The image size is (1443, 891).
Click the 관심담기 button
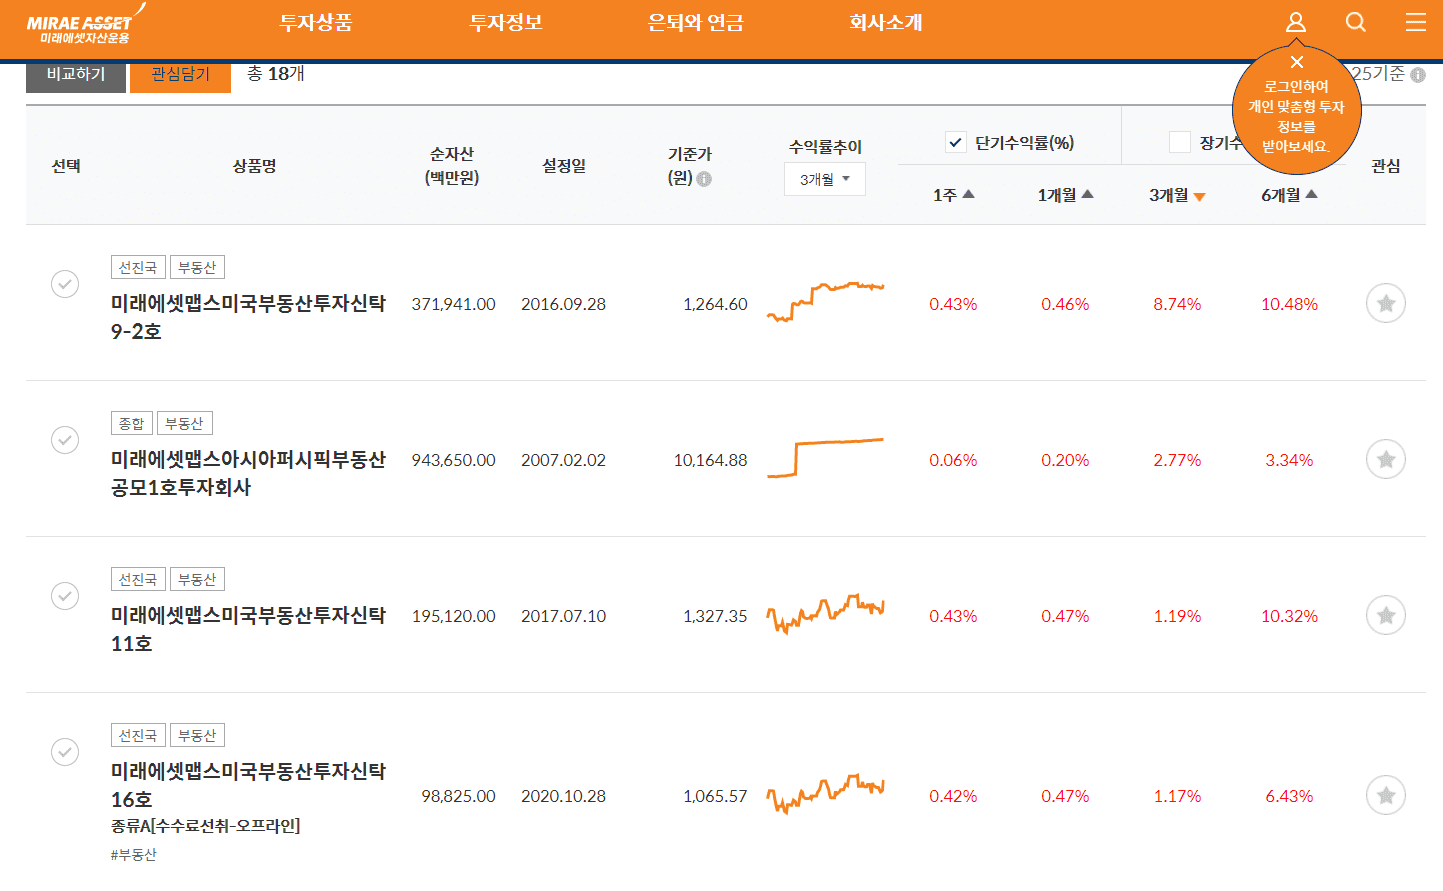pyautogui.click(x=181, y=75)
